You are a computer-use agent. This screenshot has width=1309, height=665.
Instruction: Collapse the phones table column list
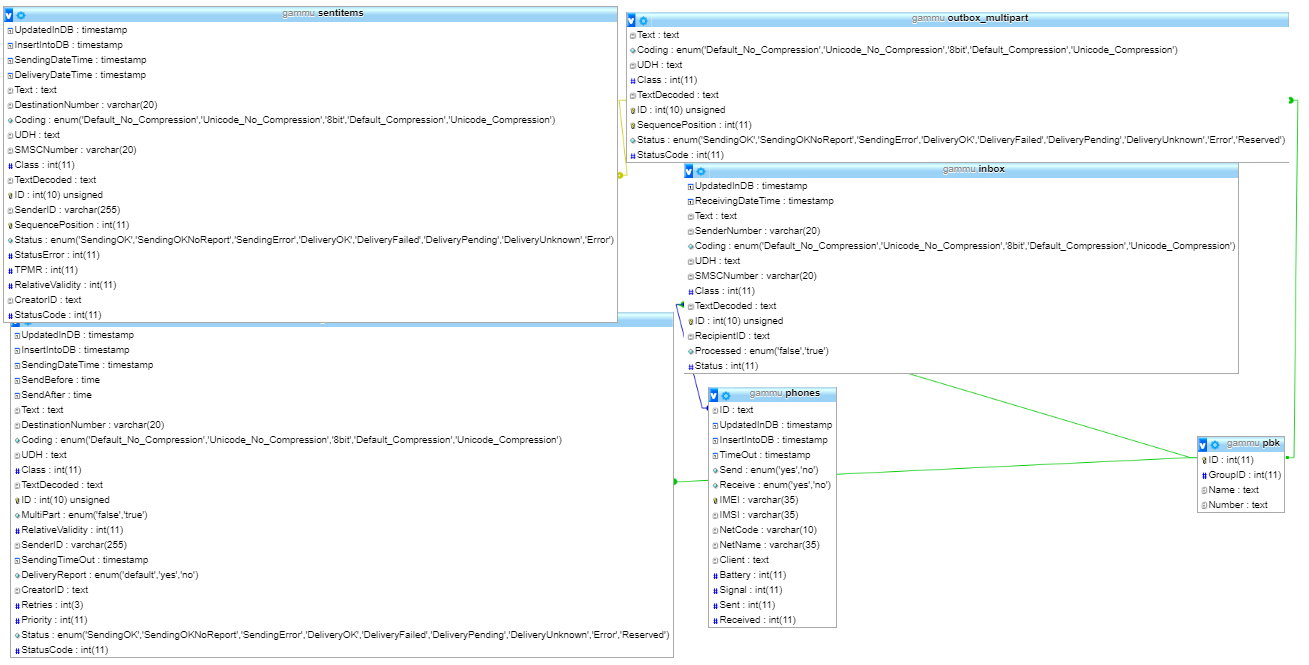[x=713, y=395]
